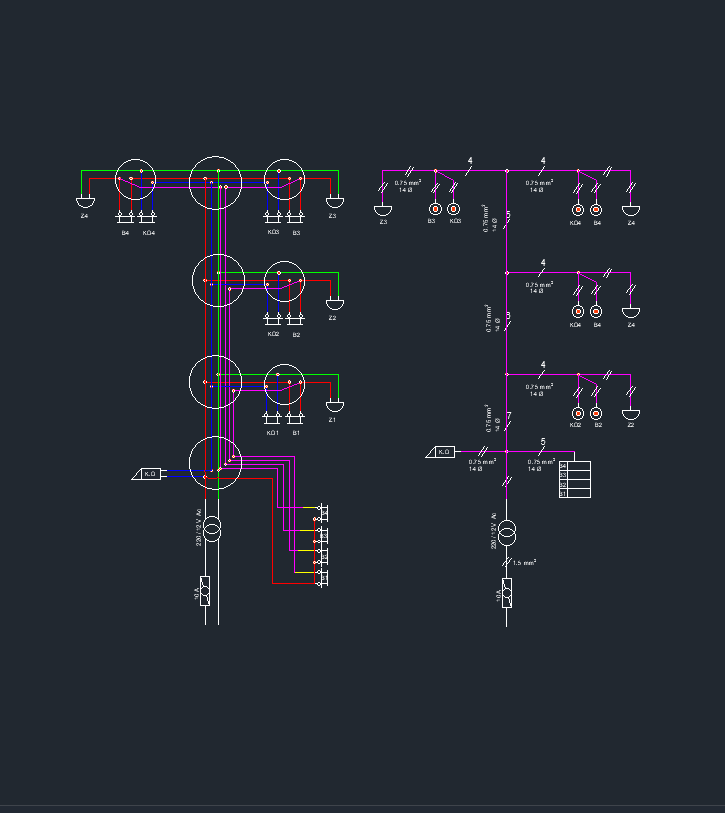Image resolution: width=725 pixels, height=813 pixels.
Task: Select the transformer symbol in colored wiring diagram
Action: click(212, 529)
